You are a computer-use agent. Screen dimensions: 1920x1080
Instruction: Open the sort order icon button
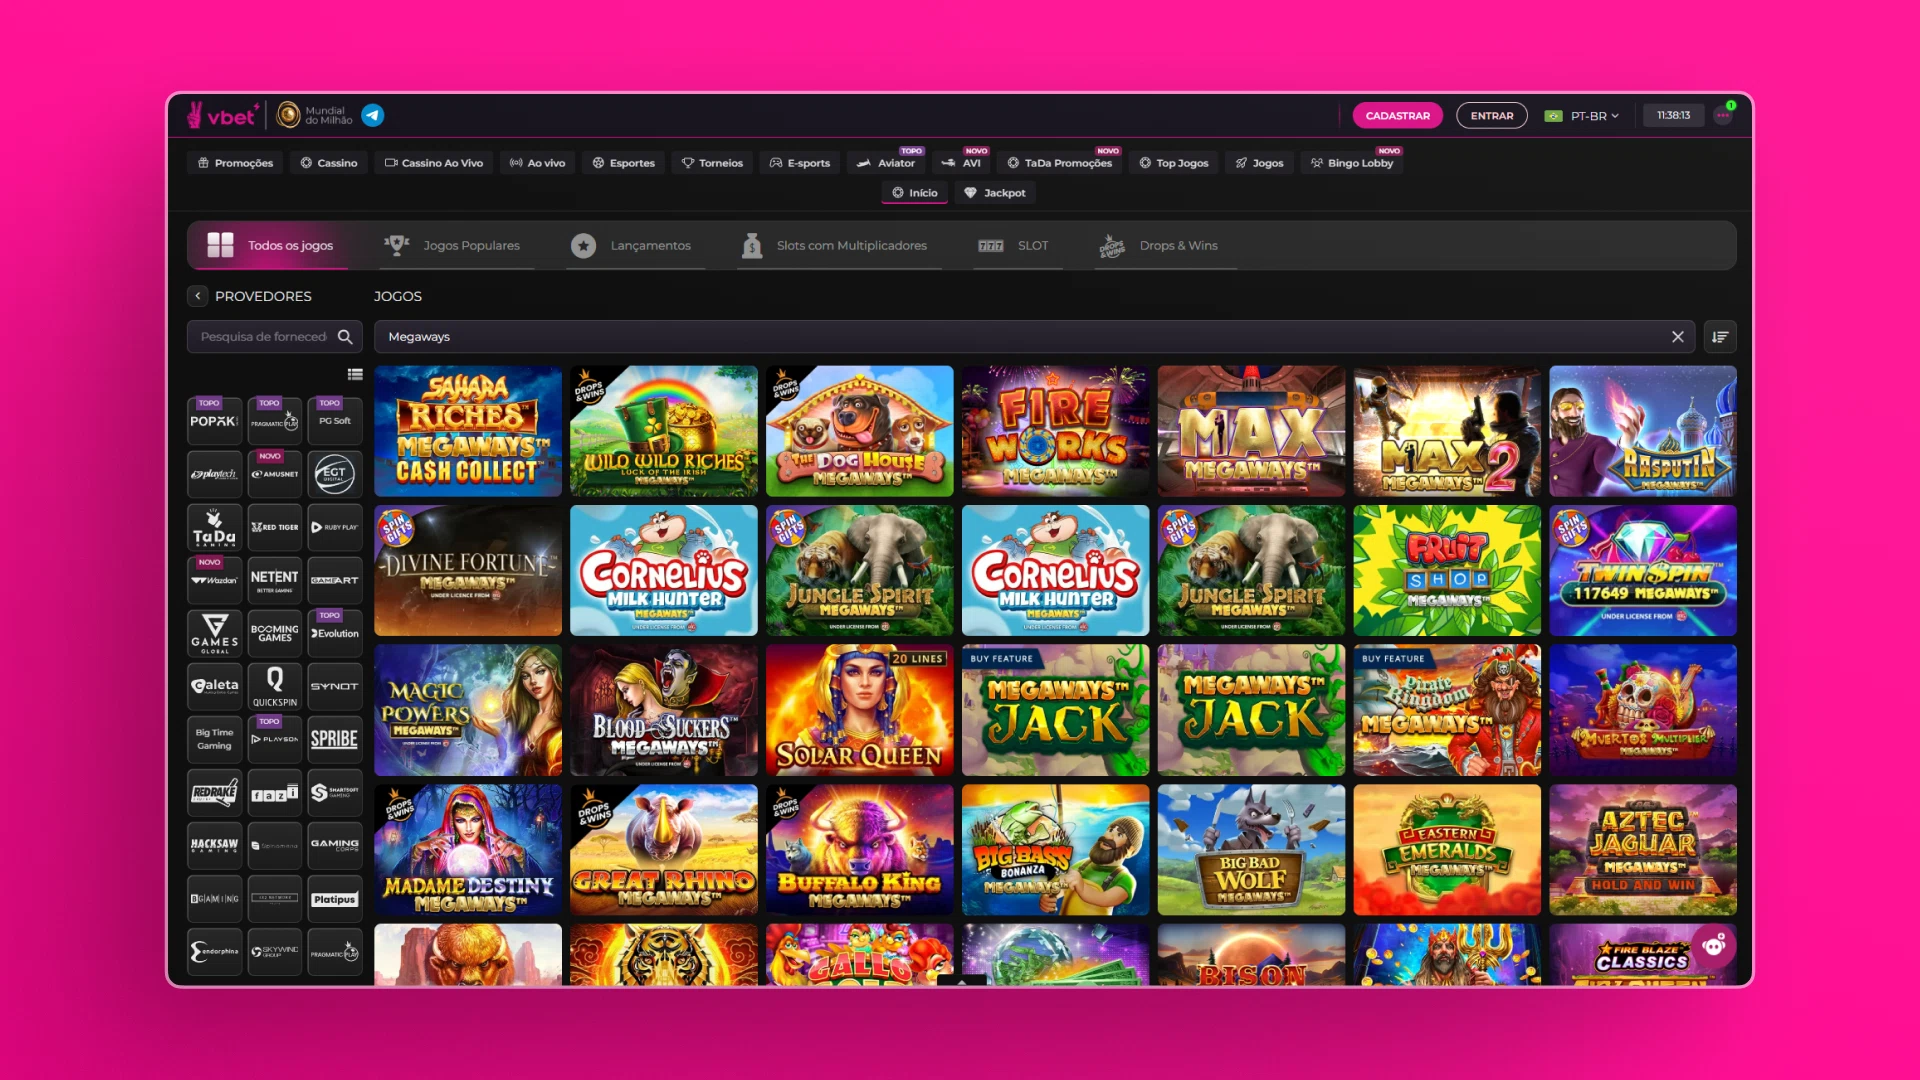pyautogui.click(x=1720, y=337)
